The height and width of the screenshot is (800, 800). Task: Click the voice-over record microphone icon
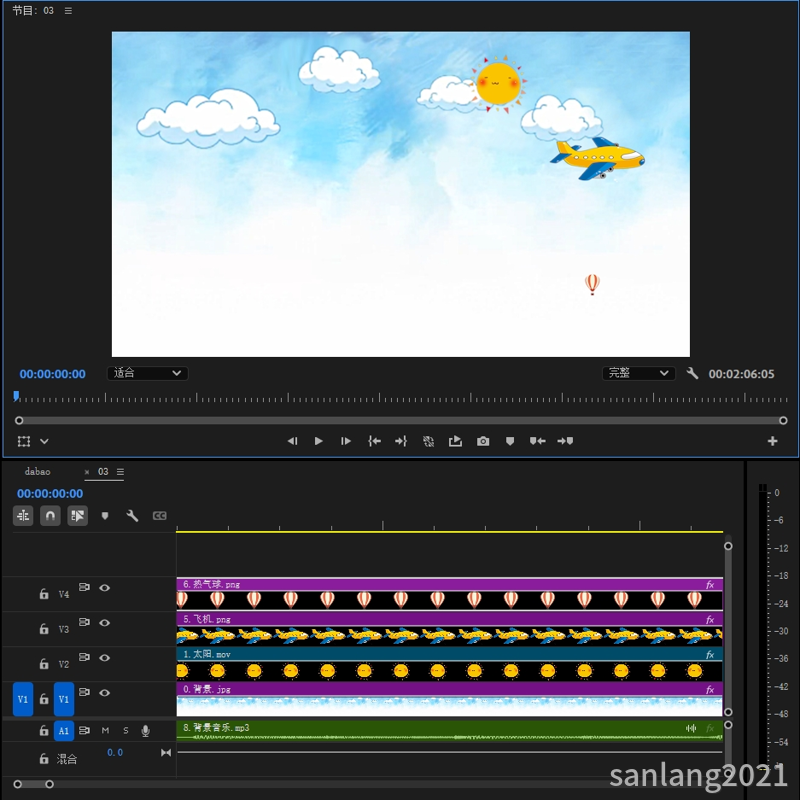[x=145, y=731]
